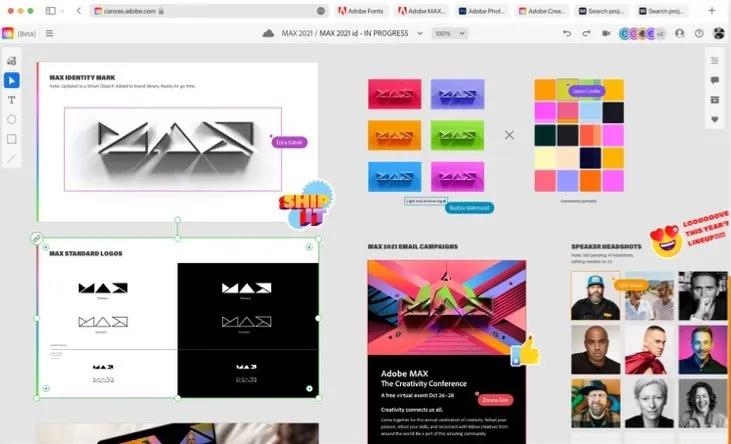Select the Line tool
The width and height of the screenshot is (731, 444).
coord(12,159)
